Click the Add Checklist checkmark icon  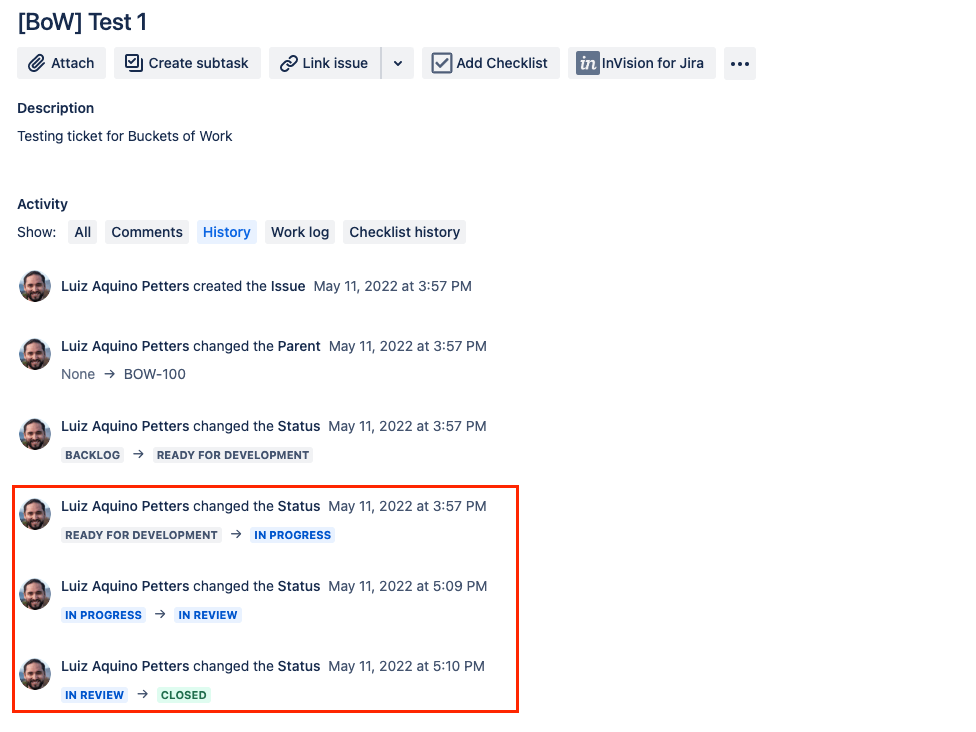[441, 63]
